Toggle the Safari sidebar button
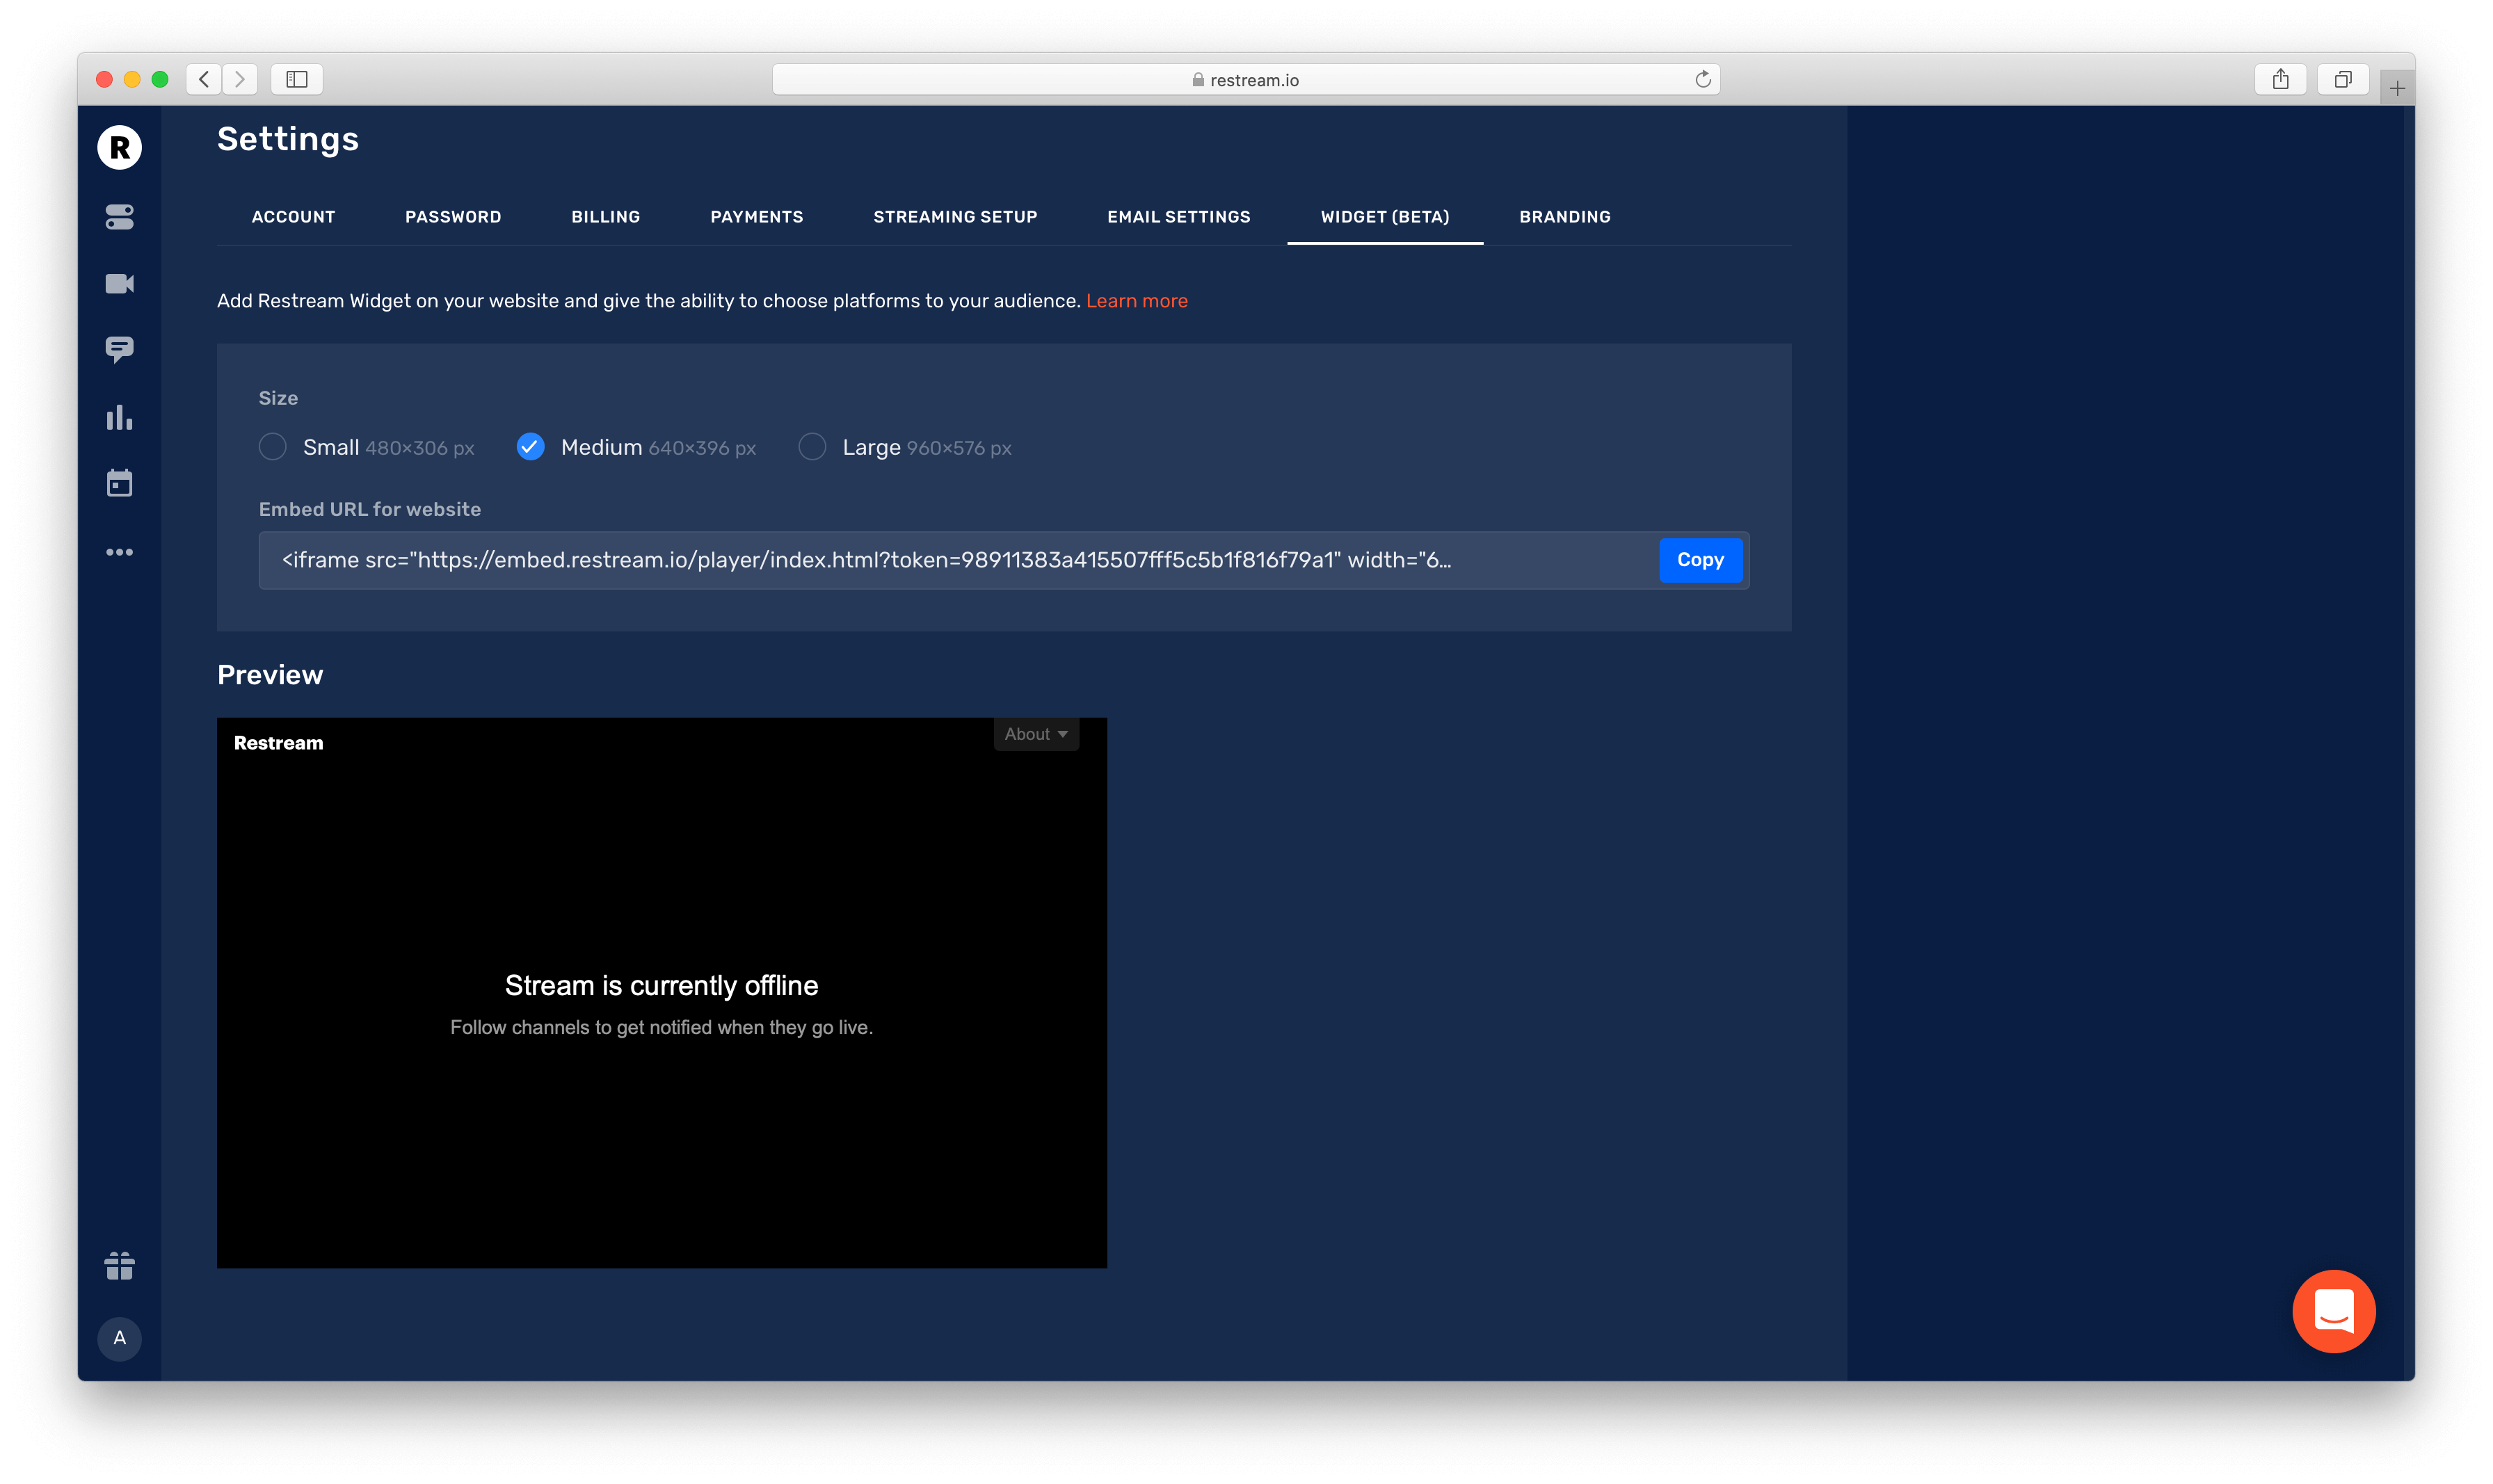This screenshot has height=1484, width=2493. click(297, 79)
